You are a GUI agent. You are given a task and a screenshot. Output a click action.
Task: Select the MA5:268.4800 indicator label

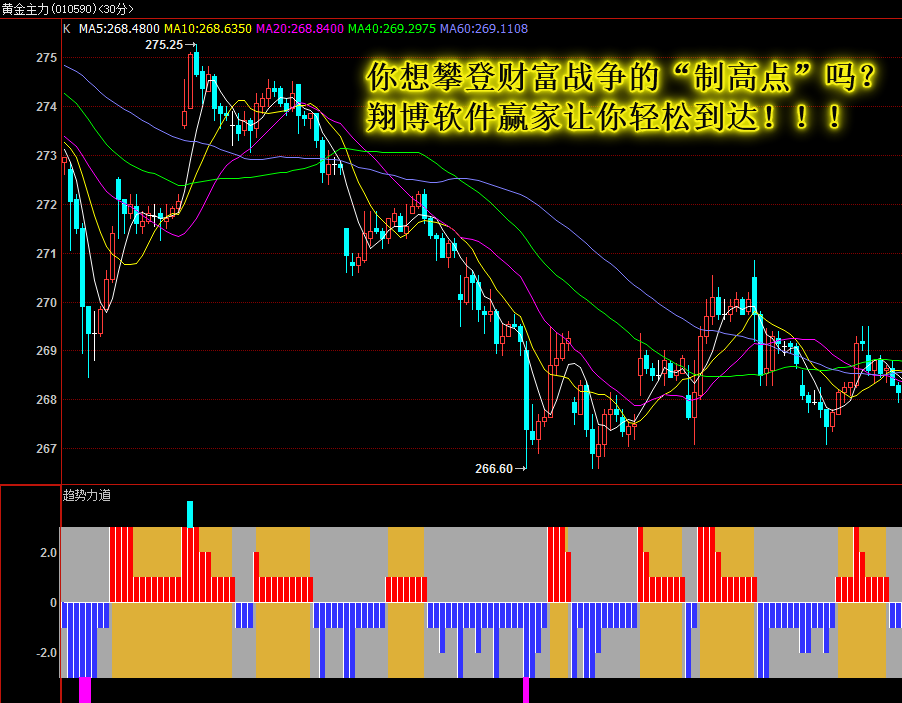coord(119,29)
